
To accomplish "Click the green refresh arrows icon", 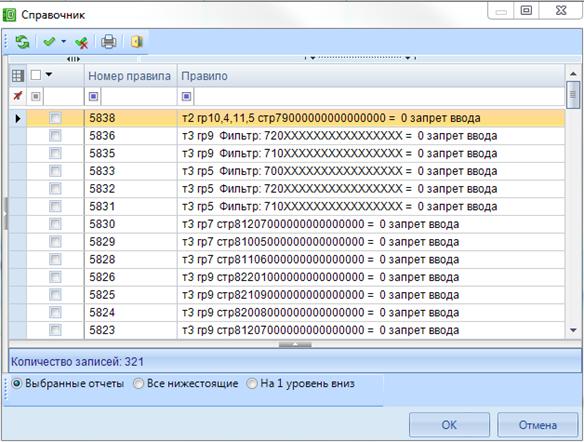I will coord(22,42).
